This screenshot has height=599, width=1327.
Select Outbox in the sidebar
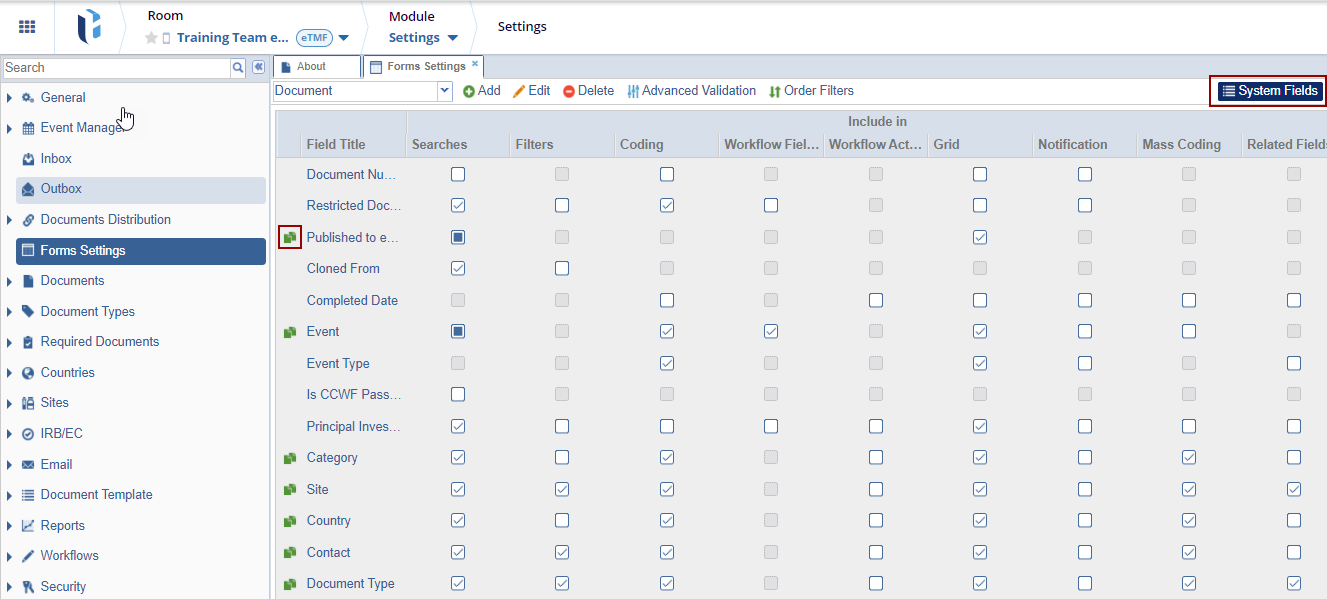pyautogui.click(x=61, y=189)
